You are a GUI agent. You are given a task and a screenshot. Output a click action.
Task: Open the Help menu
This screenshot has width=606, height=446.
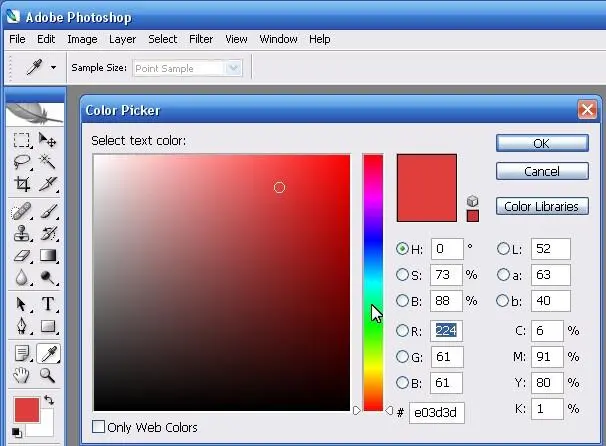tap(320, 39)
